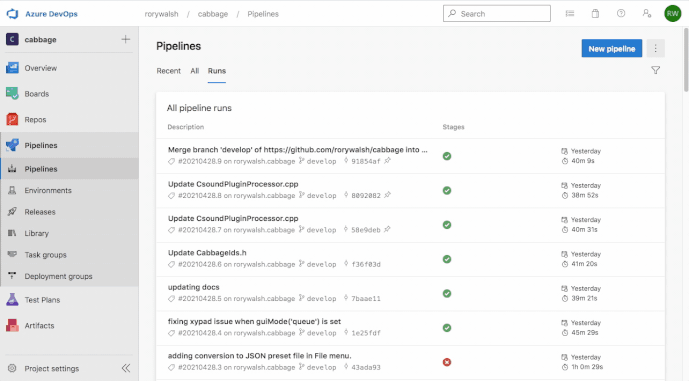Open Environments in the sidebar
Image resolution: width=689 pixels, height=381 pixels.
pos(69,190)
